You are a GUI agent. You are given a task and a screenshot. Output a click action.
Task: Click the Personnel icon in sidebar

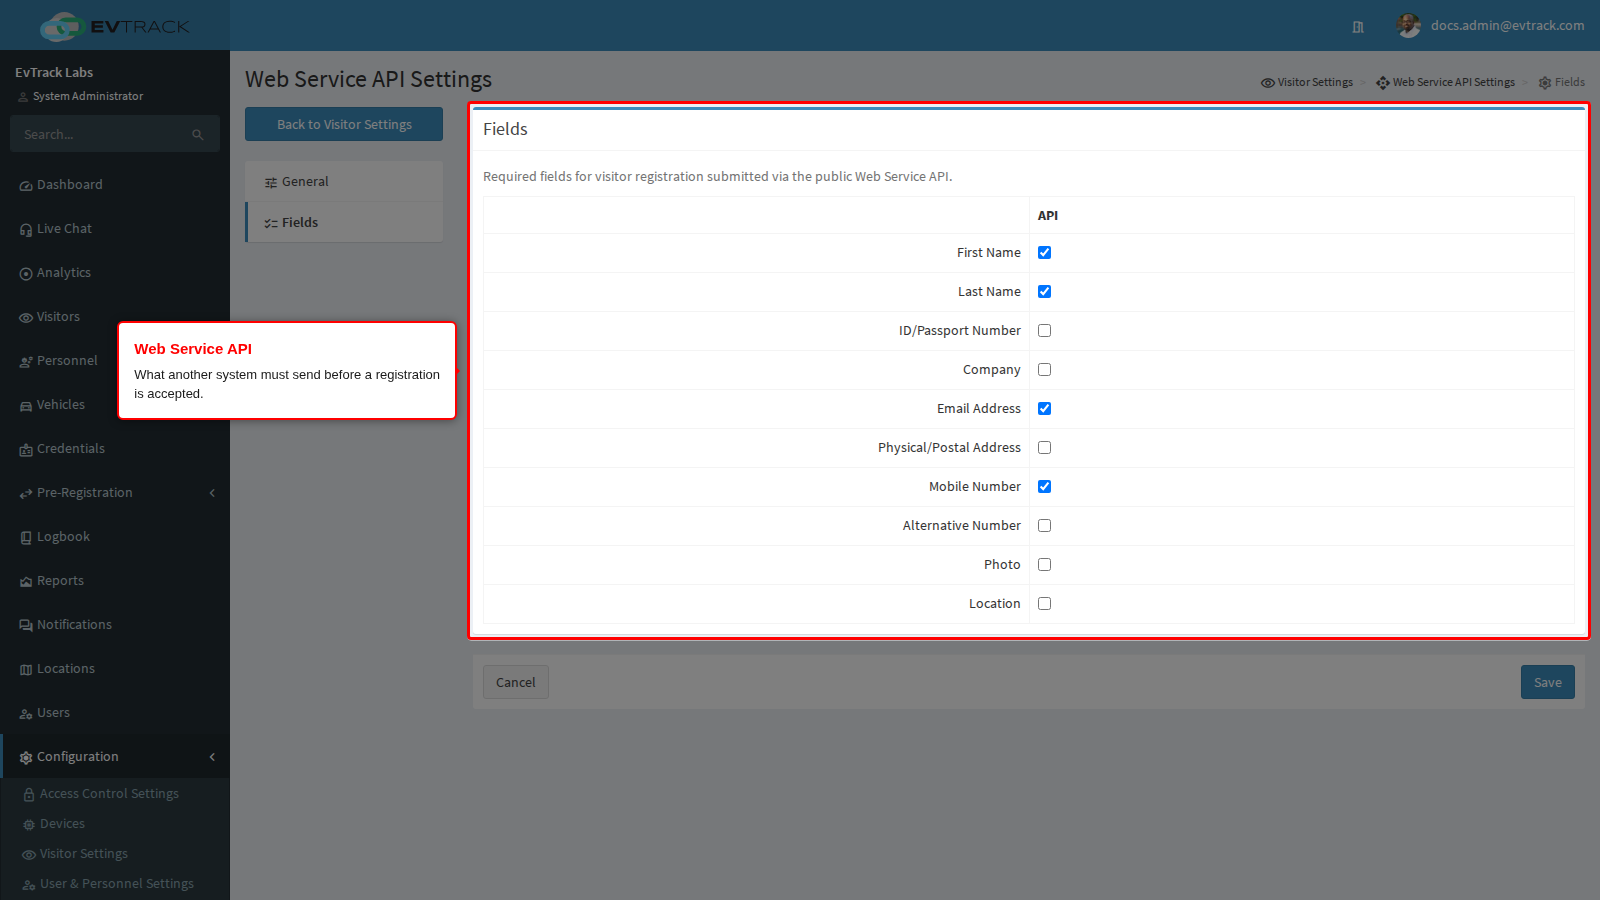[x=26, y=362]
